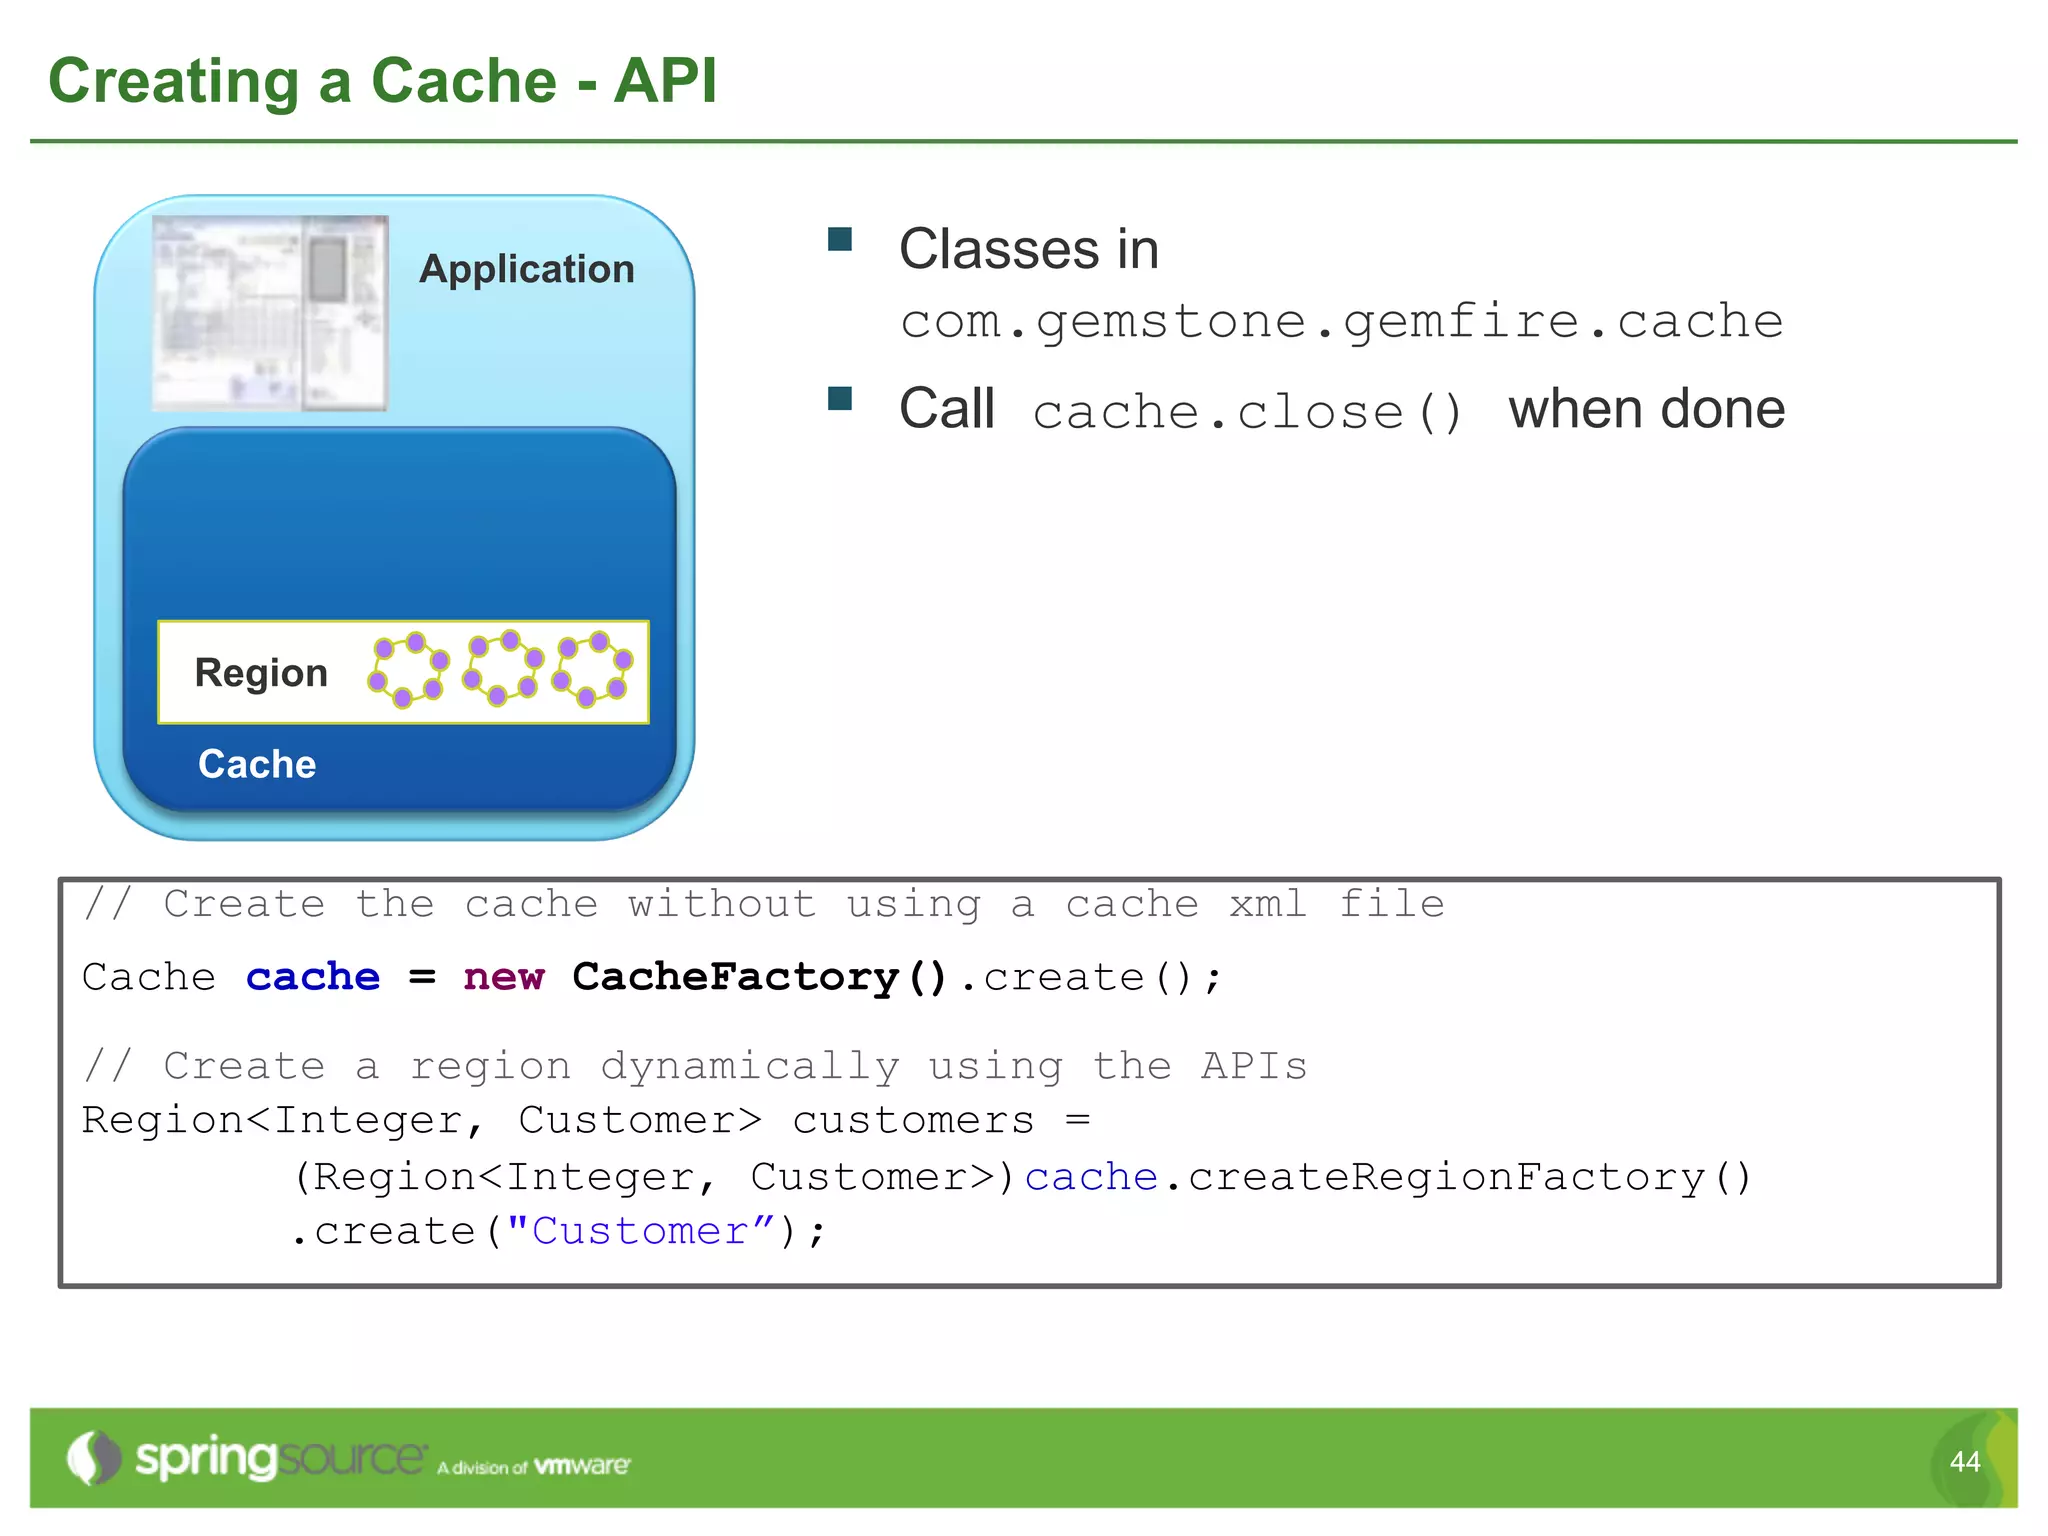Click the first purple node ring icon
Screen dimensions: 2048x1536
pos(408,669)
